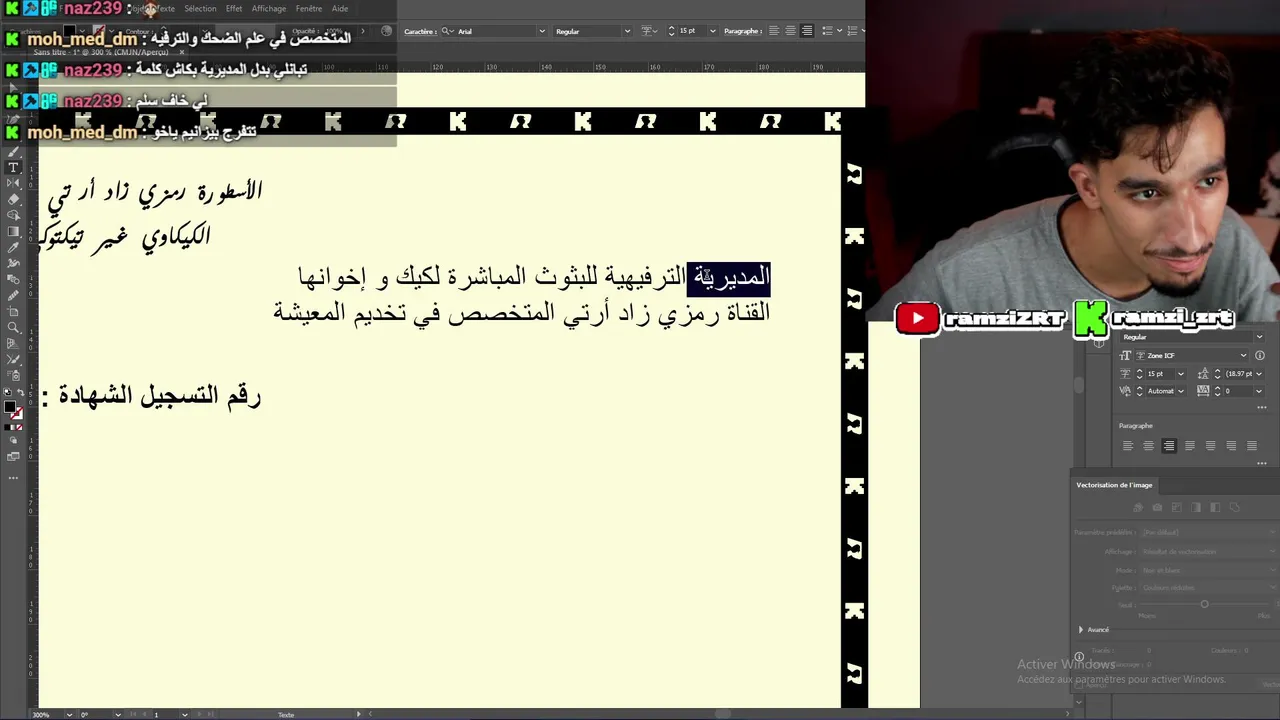This screenshot has height=720, width=1280.
Task: Click the Caractère label link
Action: click(419, 31)
